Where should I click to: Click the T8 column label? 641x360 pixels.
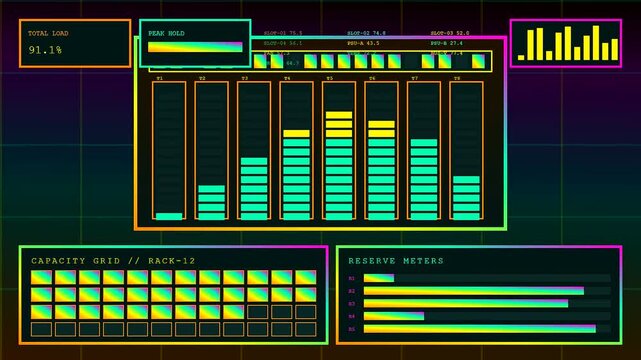(457, 78)
